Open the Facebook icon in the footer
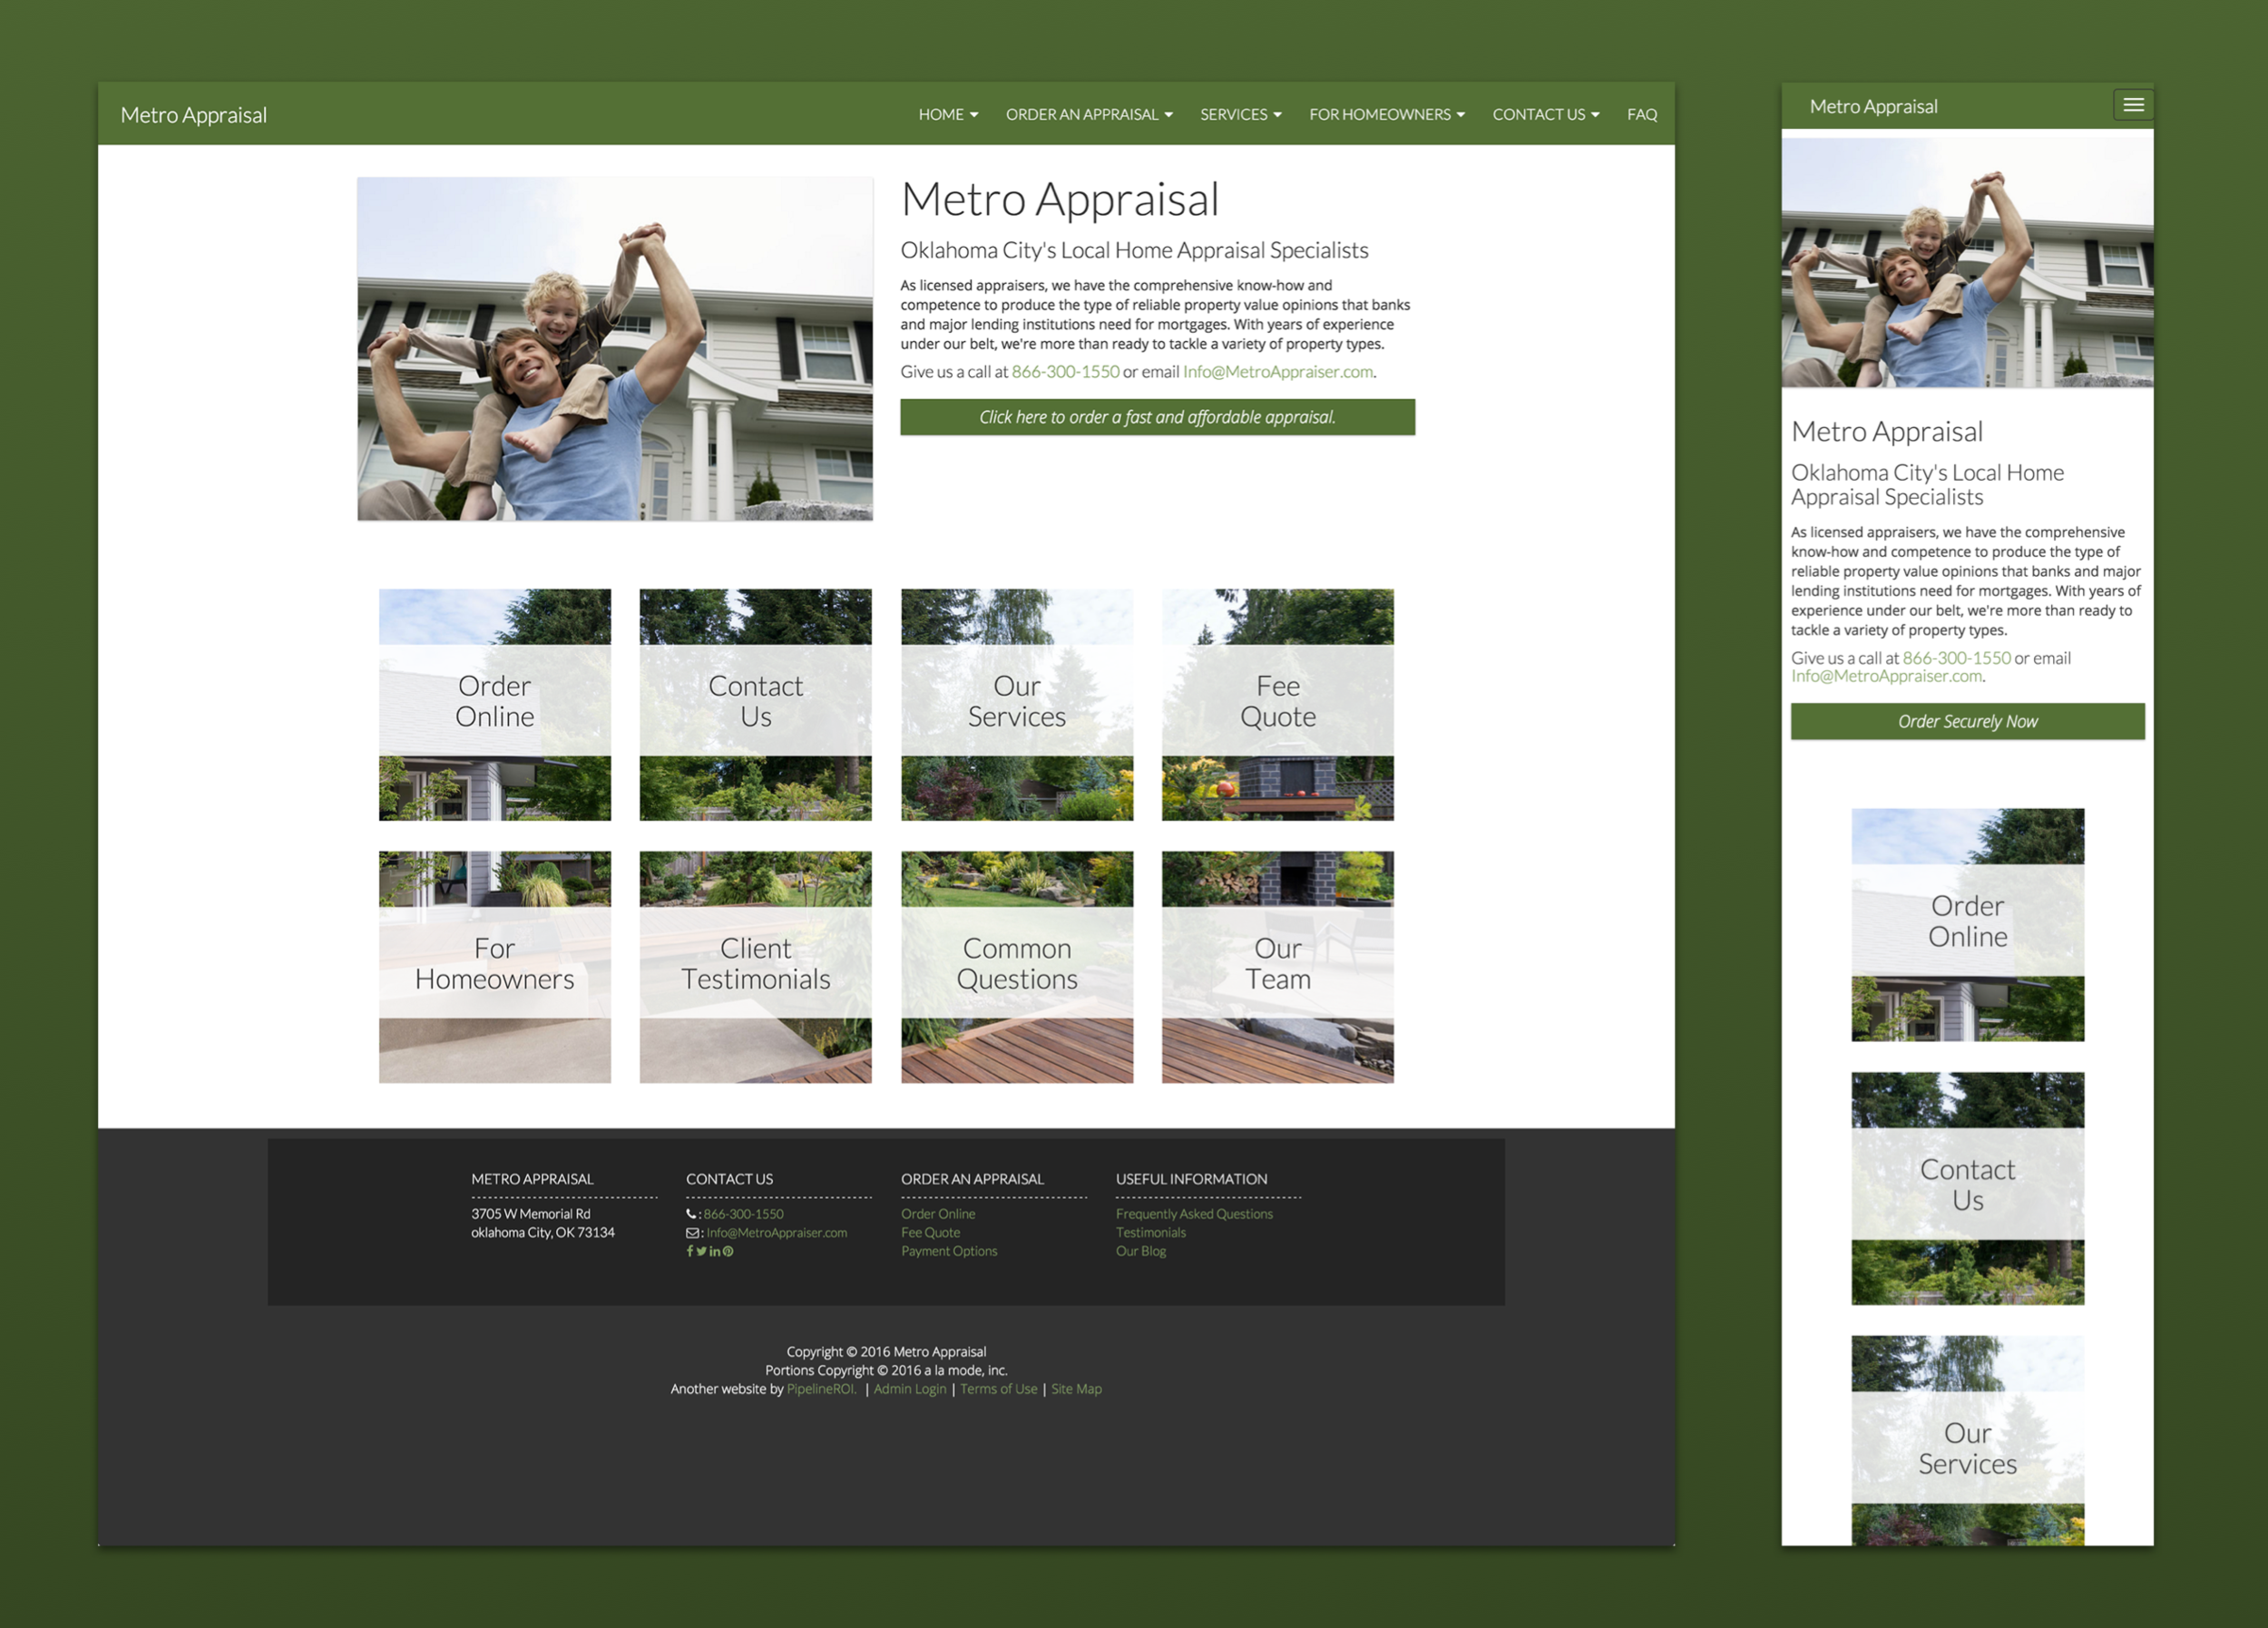This screenshot has height=1628, width=2268. 690,1251
